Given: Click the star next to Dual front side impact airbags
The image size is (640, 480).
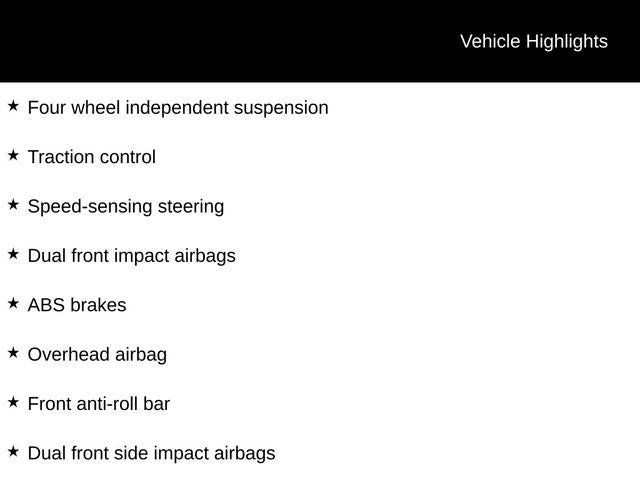Looking at the screenshot, I should click(13, 452).
